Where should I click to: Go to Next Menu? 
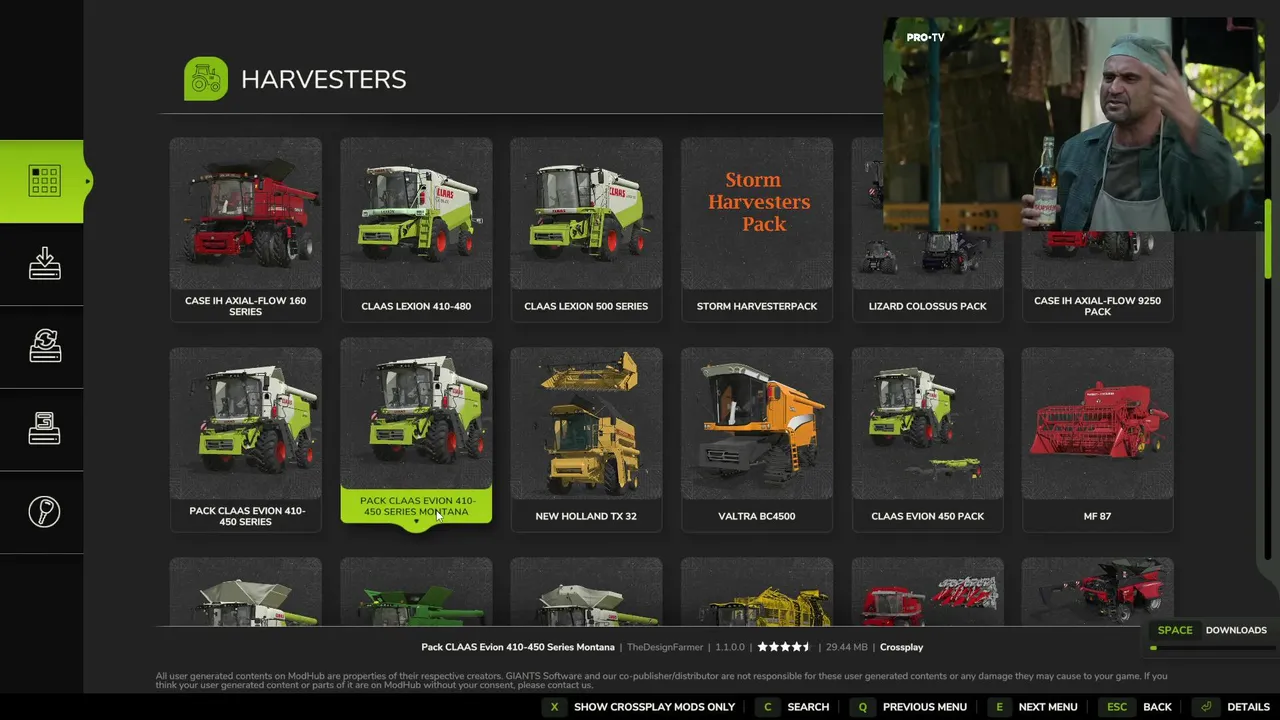tap(1033, 707)
